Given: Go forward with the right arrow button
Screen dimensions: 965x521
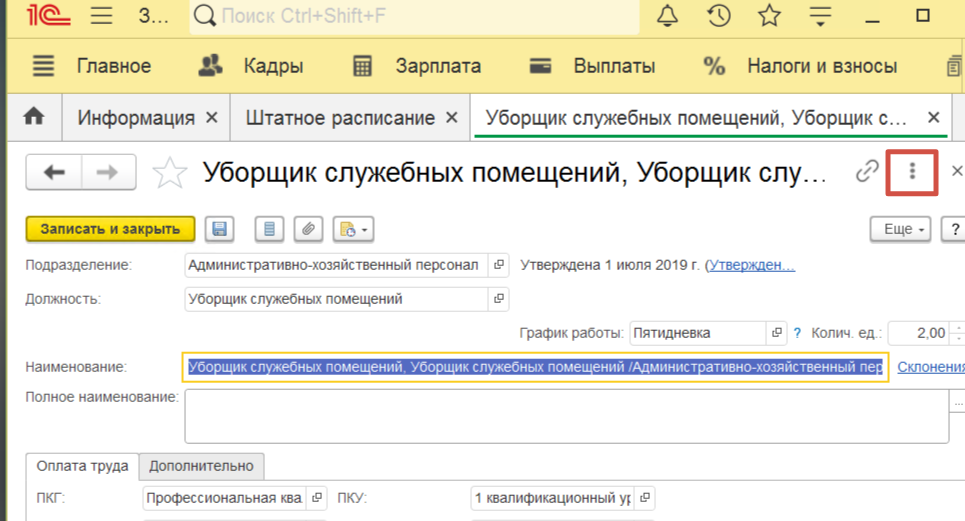Looking at the screenshot, I should point(108,172).
